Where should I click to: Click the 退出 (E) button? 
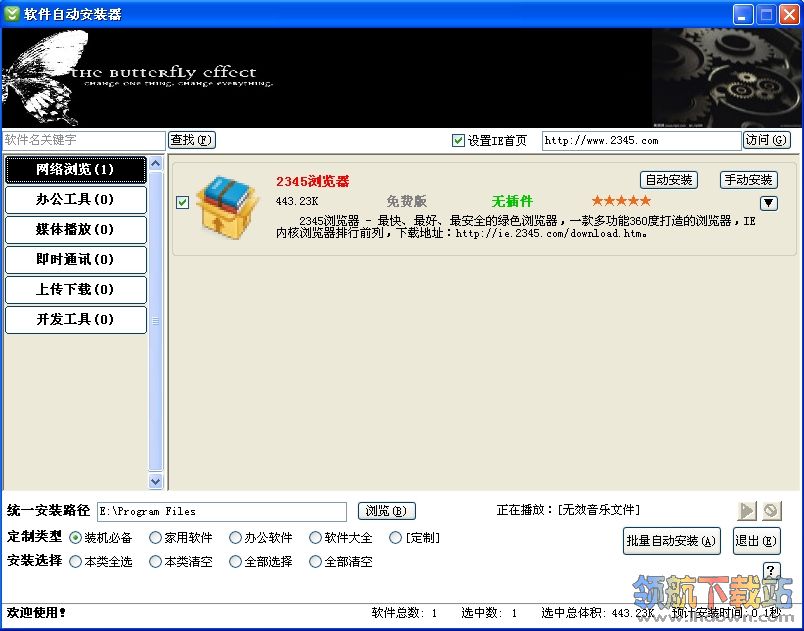coord(756,541)
